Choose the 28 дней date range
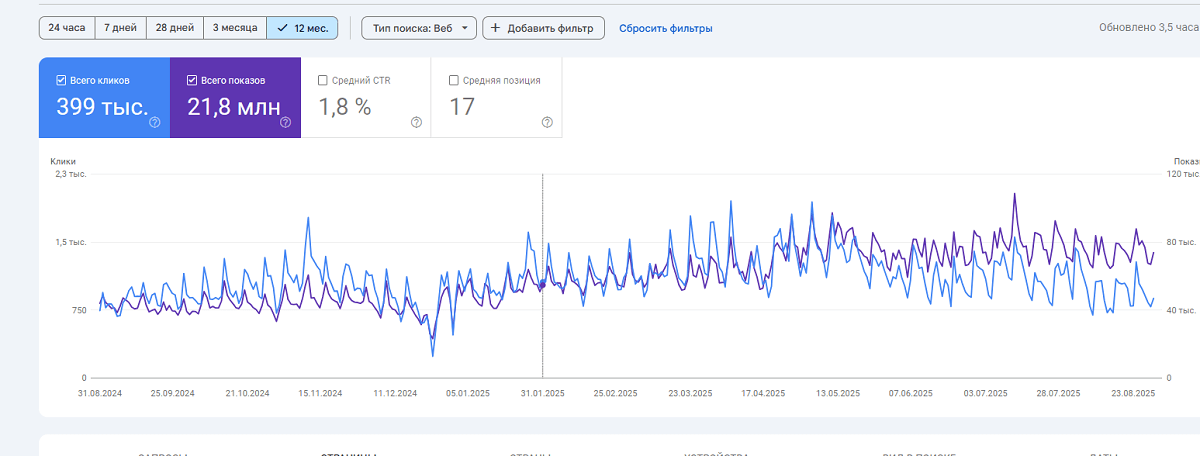Screen dimensions: 1200x456 click(x=174, y=28)
